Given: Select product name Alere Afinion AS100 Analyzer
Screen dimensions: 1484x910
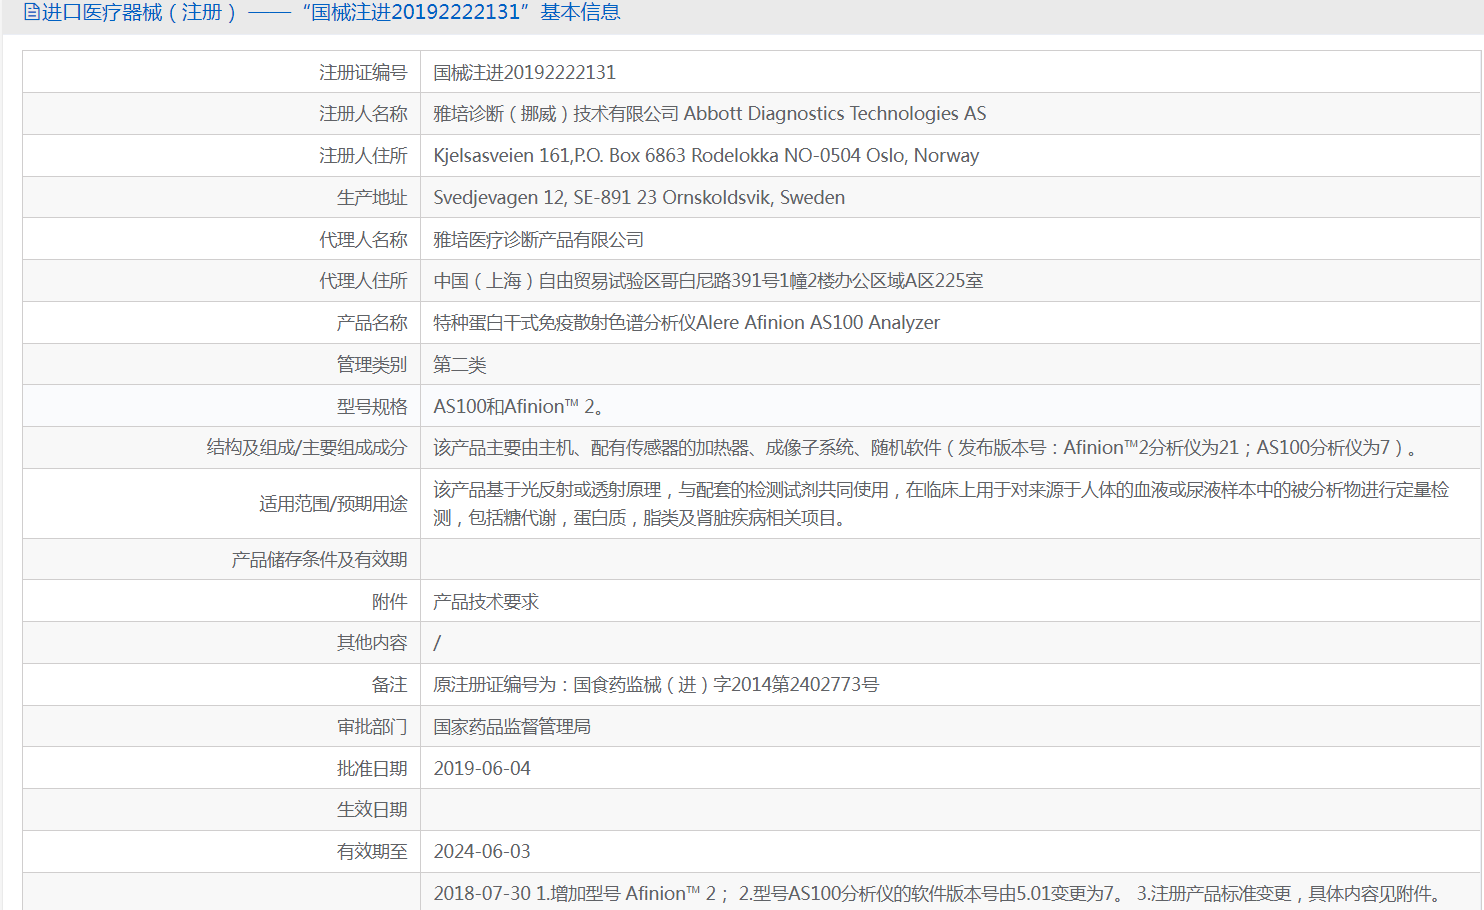Looking at the screenshot, I should pos(818,323).
